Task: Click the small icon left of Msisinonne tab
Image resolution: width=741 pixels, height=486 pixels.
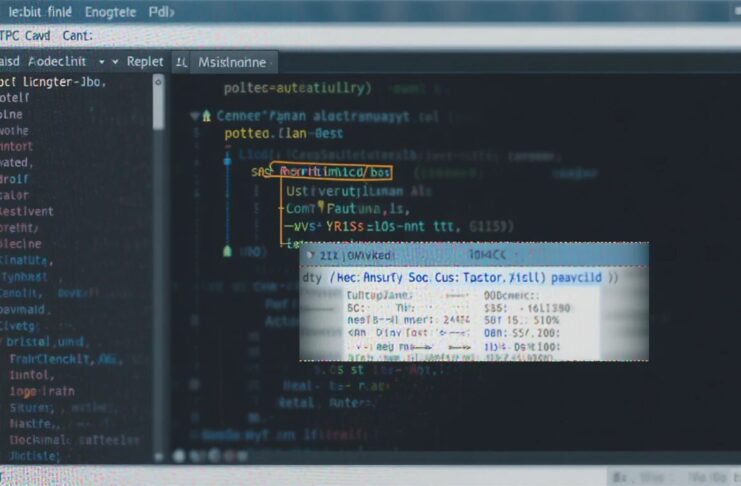Action: (181, 61)
